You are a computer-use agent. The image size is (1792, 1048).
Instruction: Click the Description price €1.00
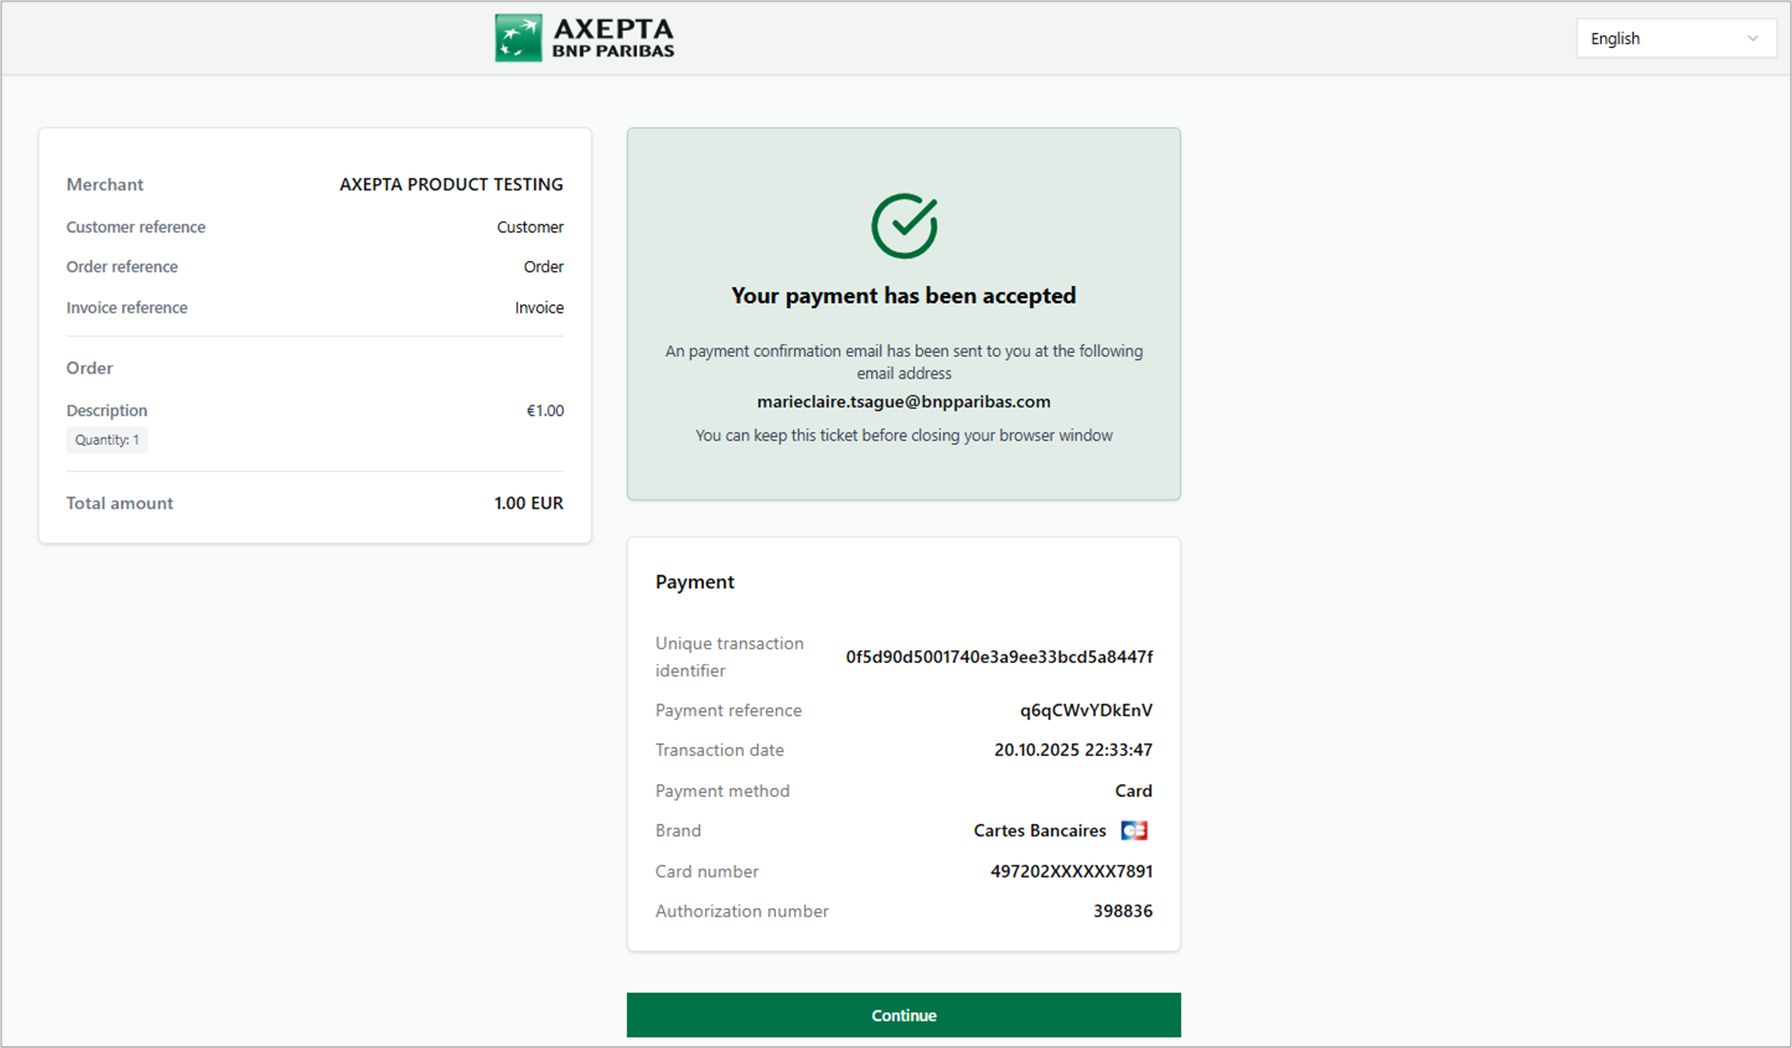tap(545, 411)
